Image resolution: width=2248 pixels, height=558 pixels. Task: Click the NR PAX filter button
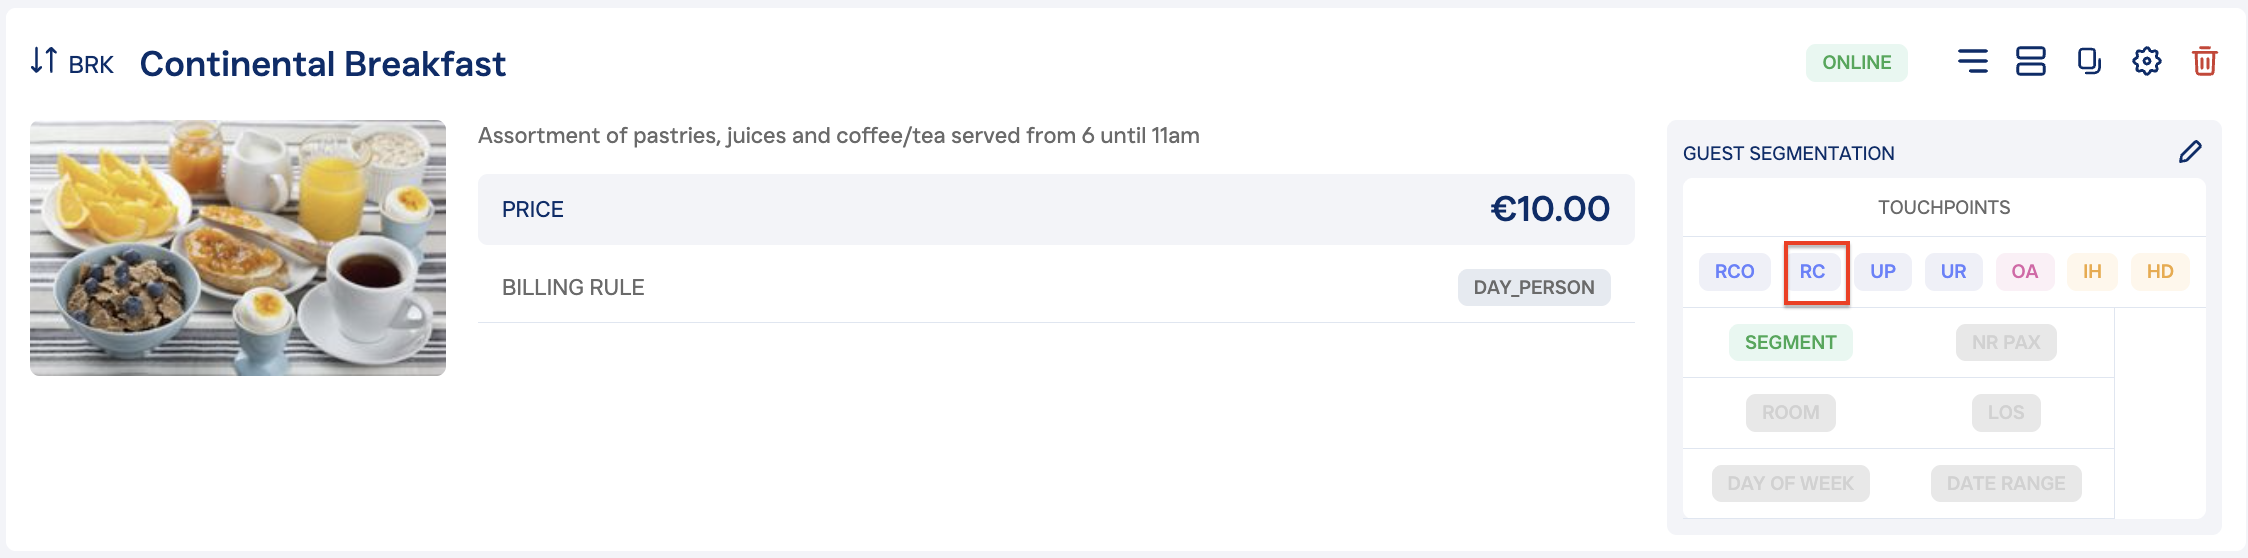point(2006,343)
